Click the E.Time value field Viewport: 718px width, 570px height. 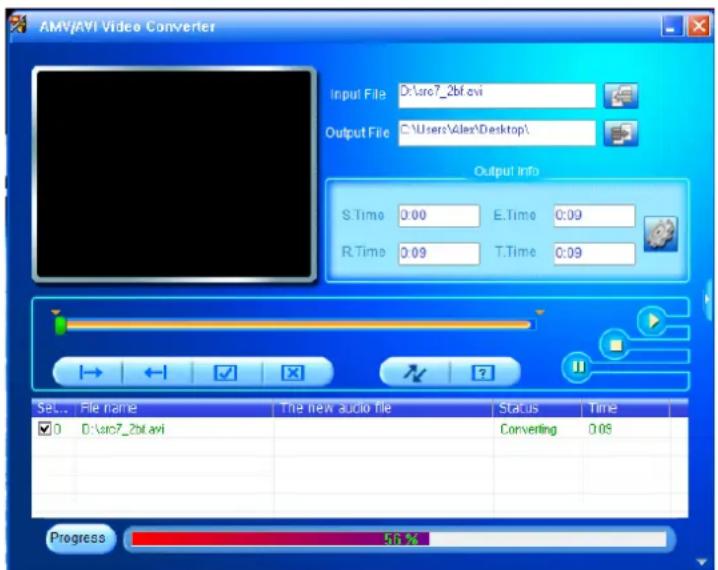[x=594, y=216]
